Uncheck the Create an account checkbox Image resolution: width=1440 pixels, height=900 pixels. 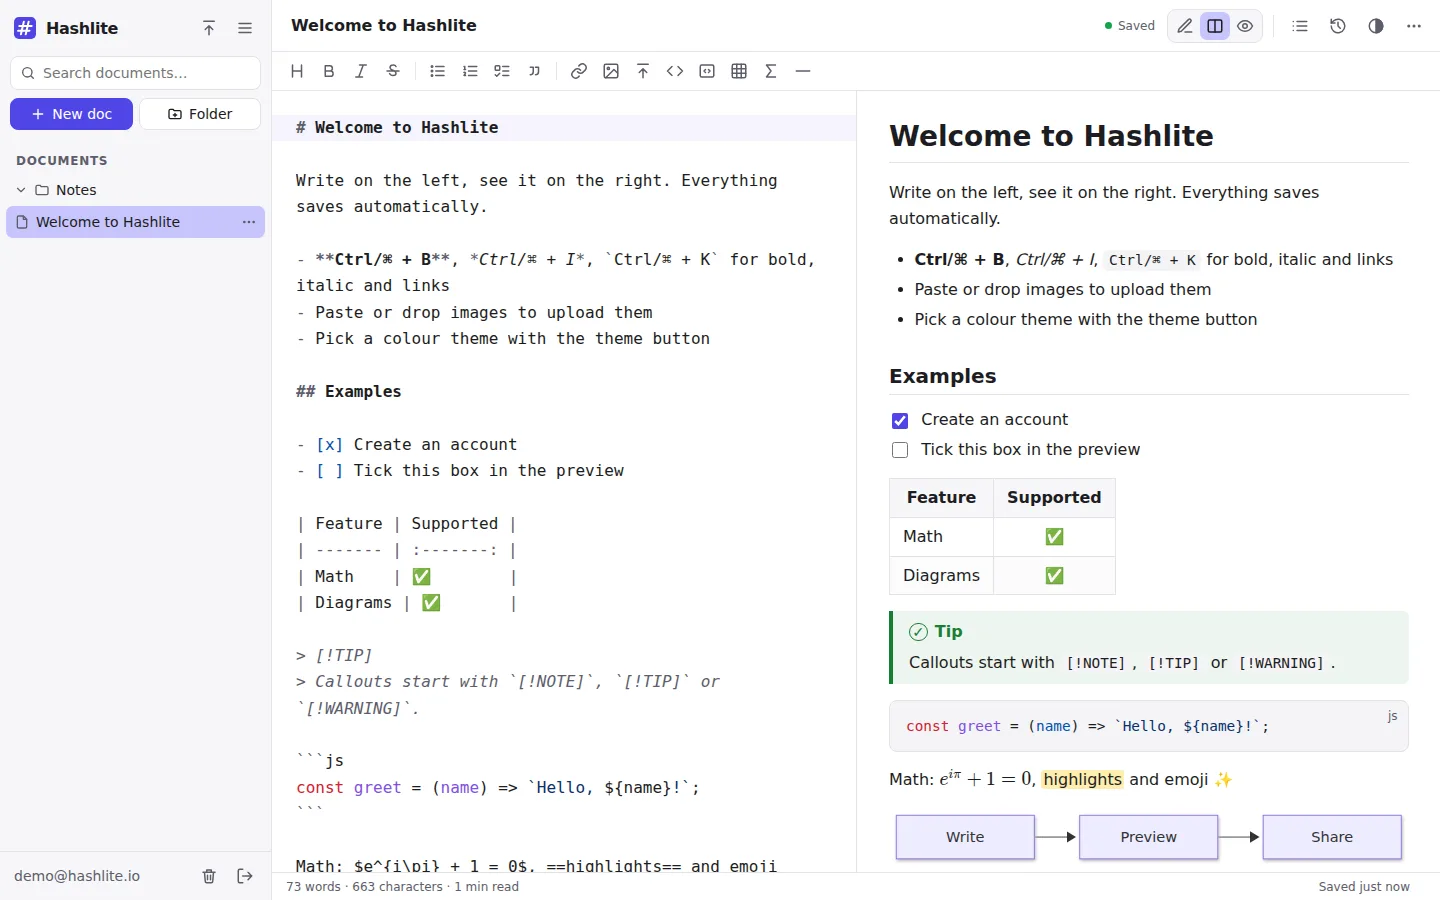click(900, 421)
